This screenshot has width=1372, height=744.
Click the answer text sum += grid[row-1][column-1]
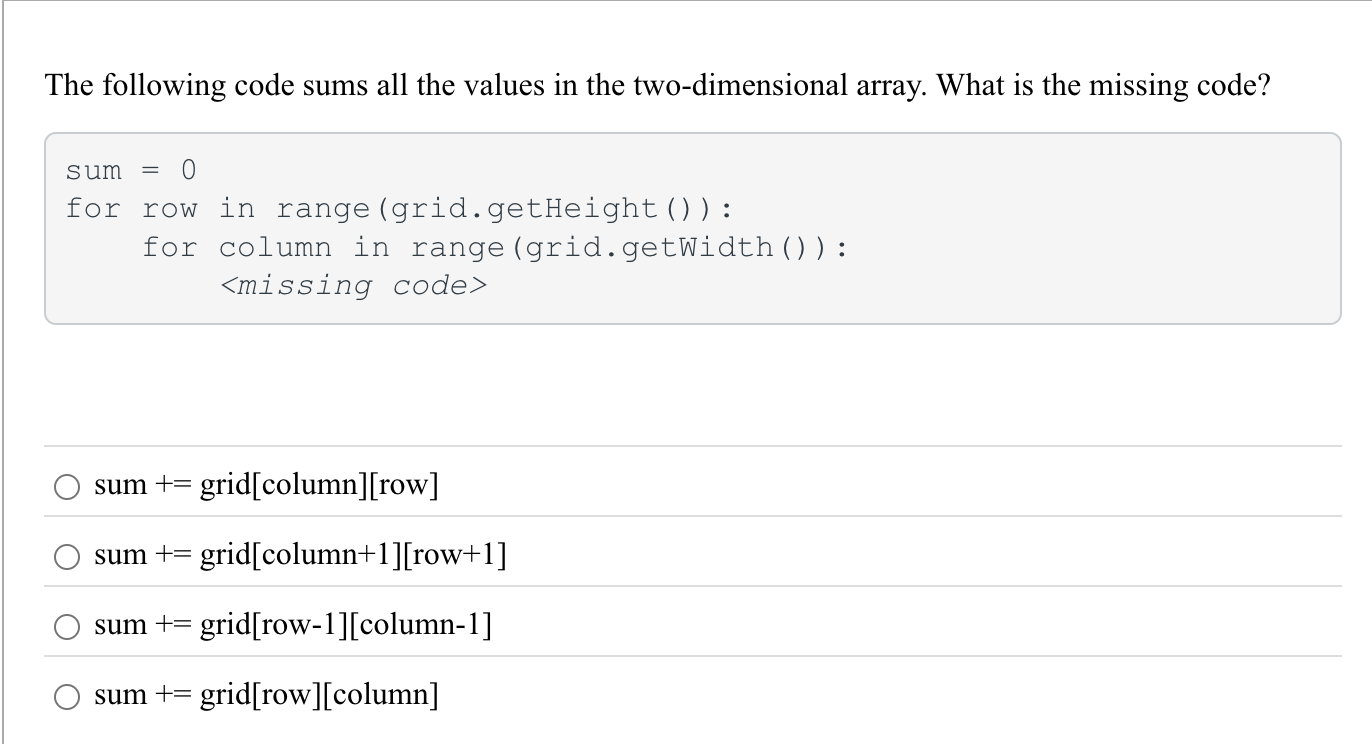point(292,625)
